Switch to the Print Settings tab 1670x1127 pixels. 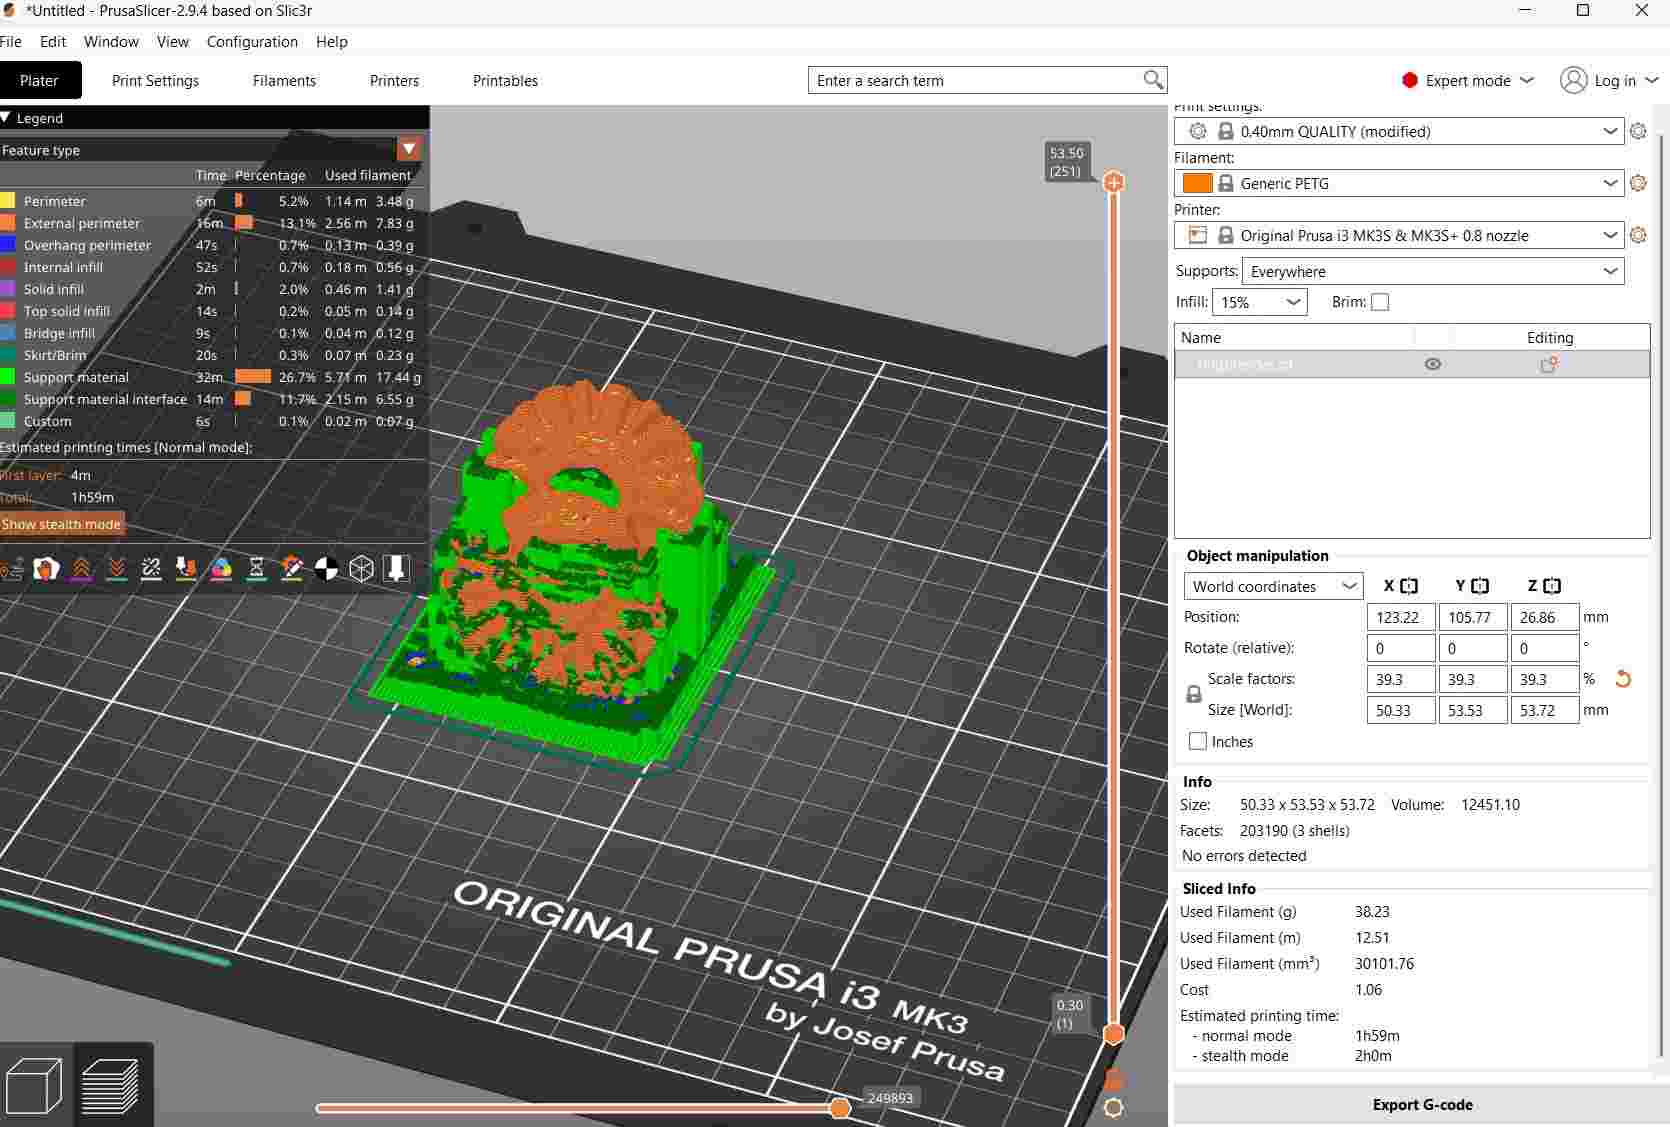click(155, 80)
